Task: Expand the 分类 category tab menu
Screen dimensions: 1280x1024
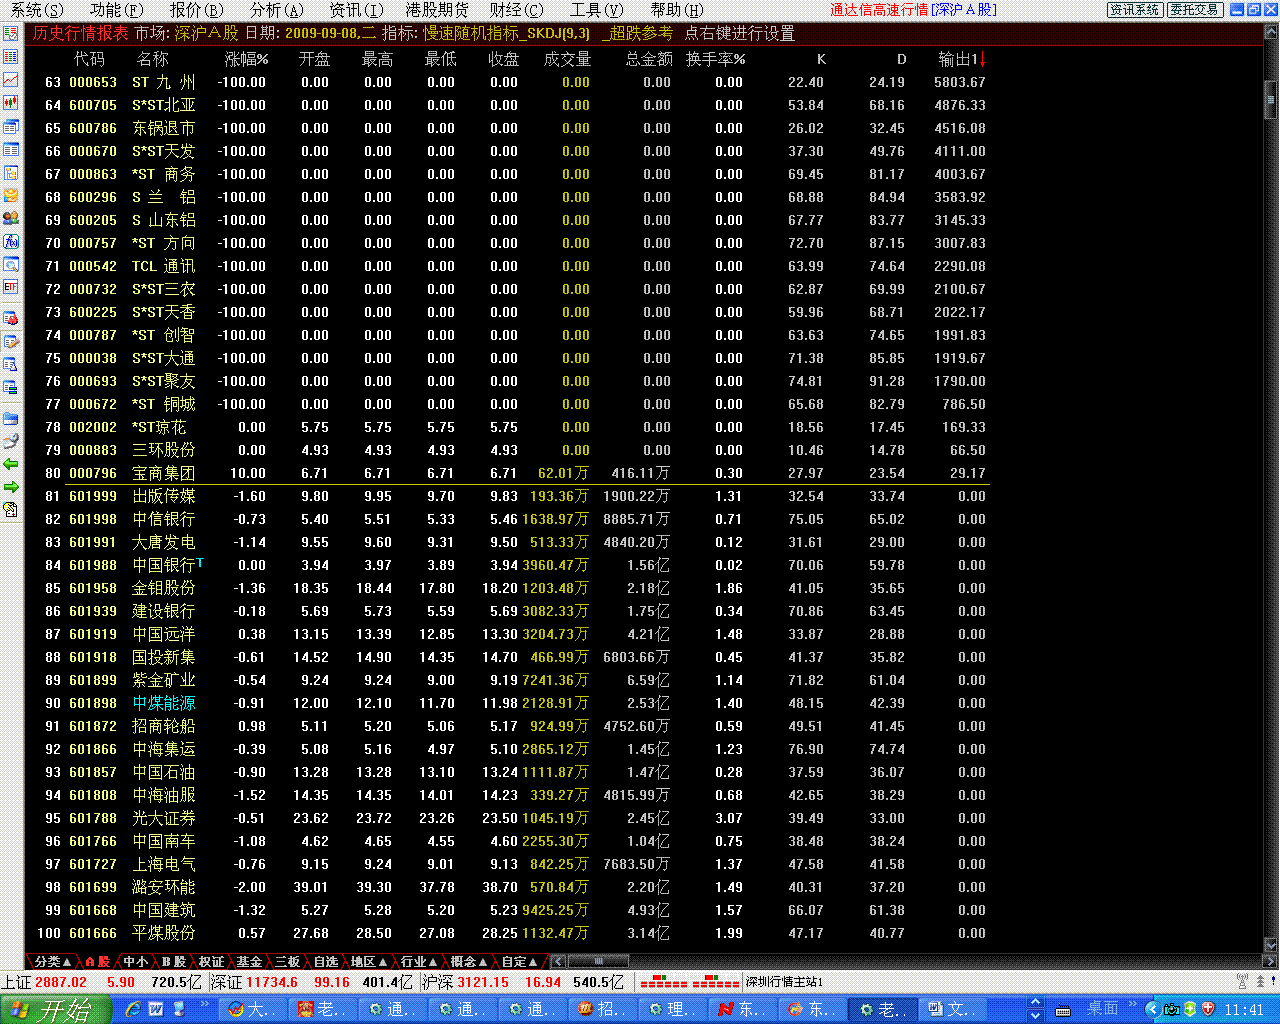Action: pyautogui.click(x=52, y=962)
